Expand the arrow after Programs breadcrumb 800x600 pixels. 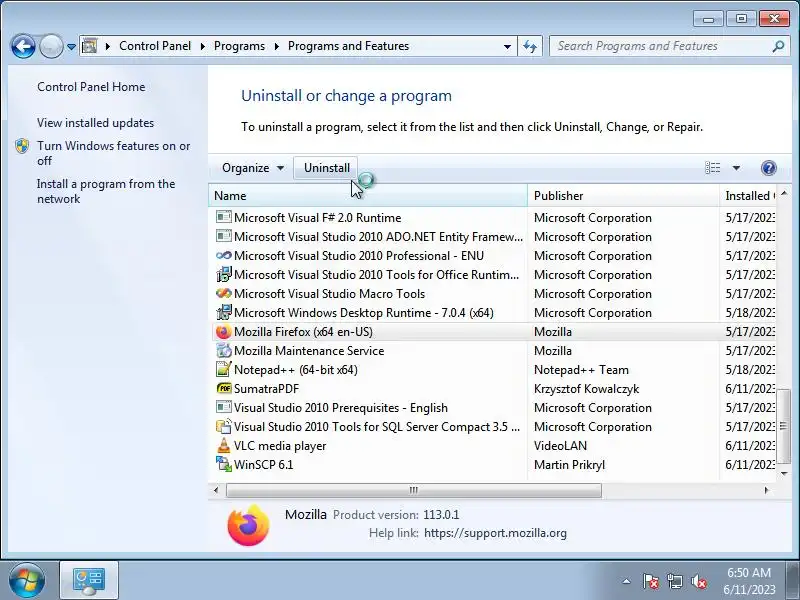point(277,46)
